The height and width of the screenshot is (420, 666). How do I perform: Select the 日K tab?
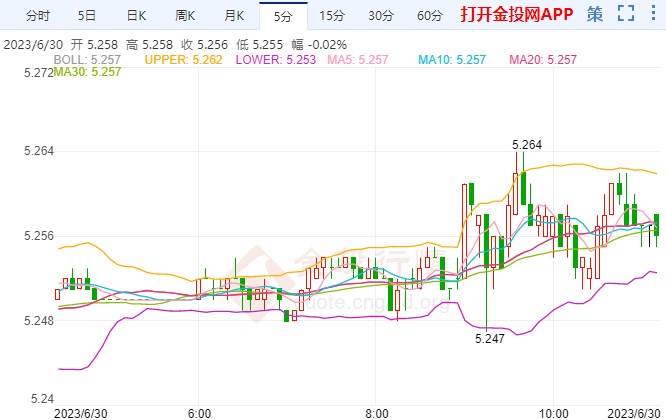(x=136, y=16)
